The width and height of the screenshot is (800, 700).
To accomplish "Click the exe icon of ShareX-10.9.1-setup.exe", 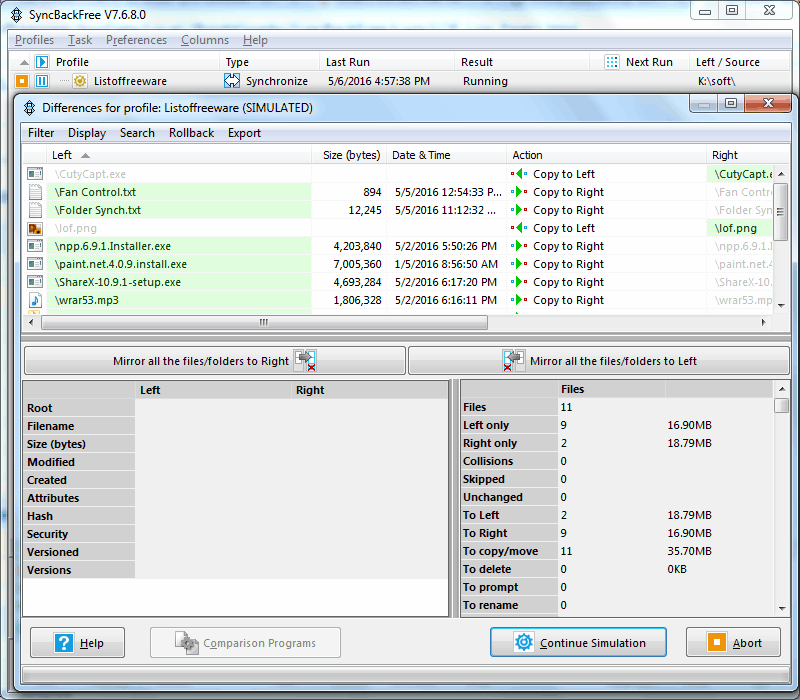I will (35, 282).
